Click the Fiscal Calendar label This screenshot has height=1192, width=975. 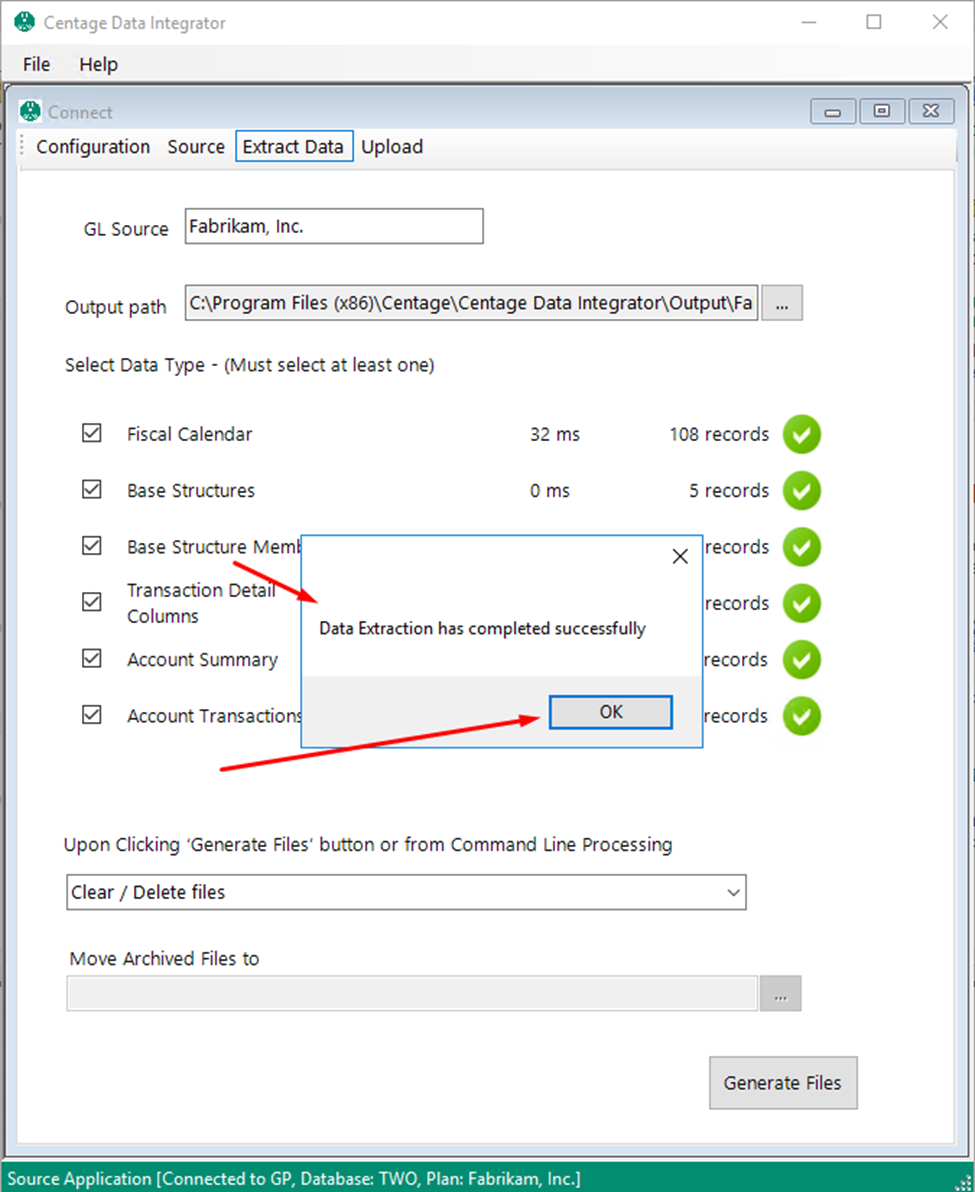pyautogui.click(x=189, y=434)
